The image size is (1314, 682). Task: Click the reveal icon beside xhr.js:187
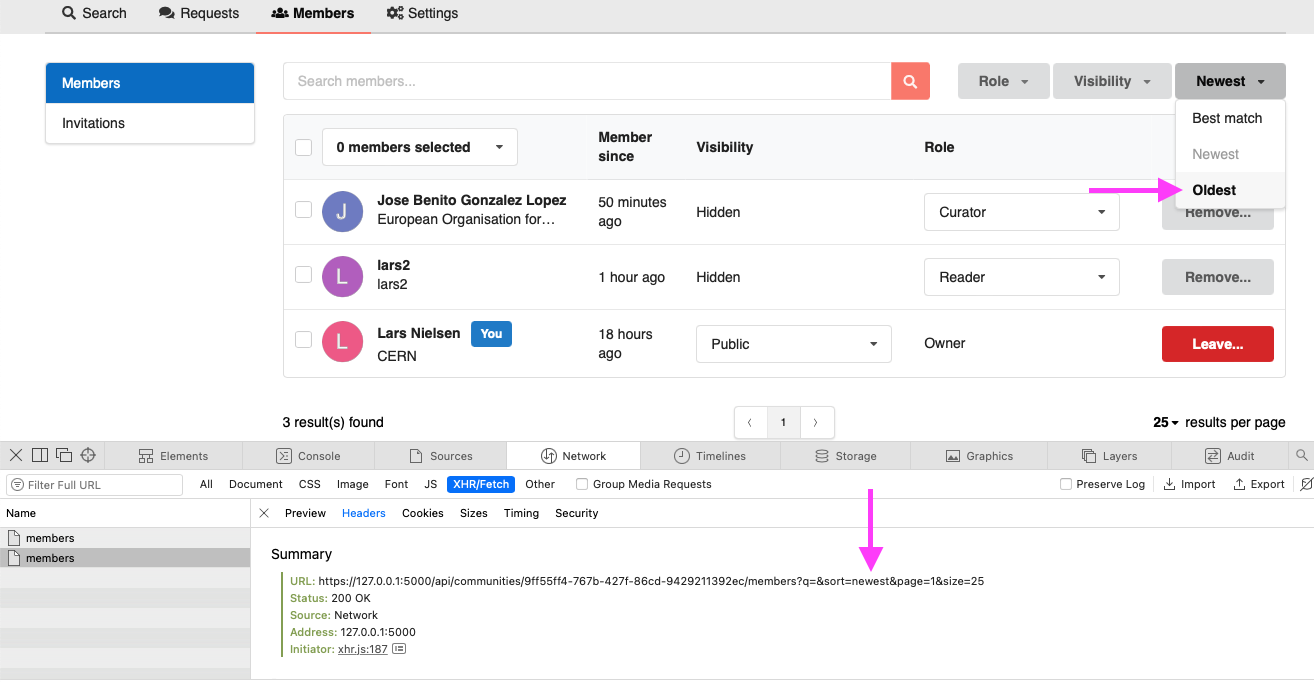[398, 648]
